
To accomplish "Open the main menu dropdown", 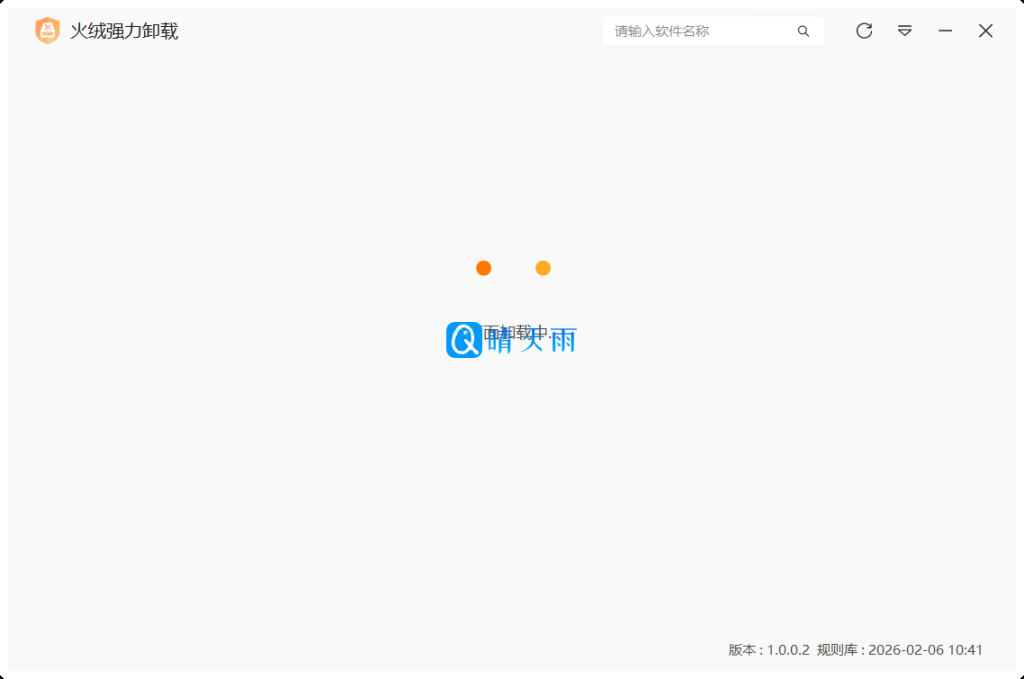I will click(x=904, y=31).
